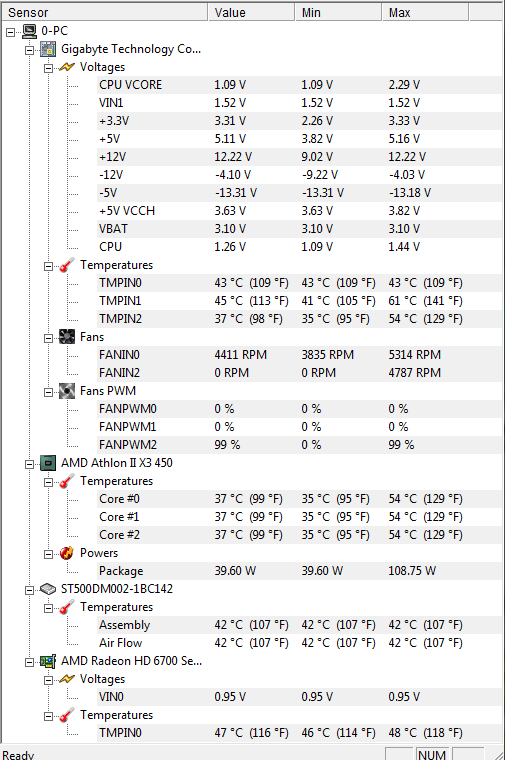Click the Gigabyte motherboard icon
This screenshot has width=505, height=760.
click(x=48, y=49)
